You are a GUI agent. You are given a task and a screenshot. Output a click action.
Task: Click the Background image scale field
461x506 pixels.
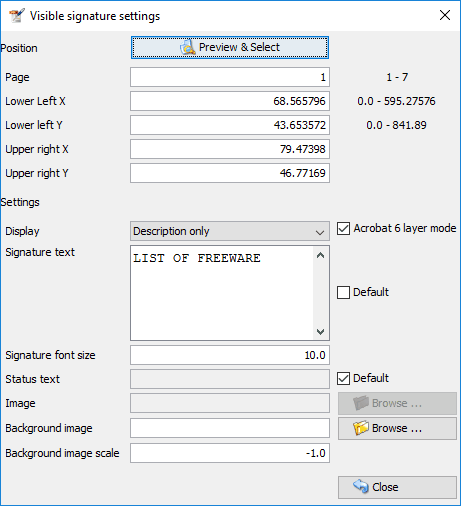pyautogui.click(x=230, y=453)
